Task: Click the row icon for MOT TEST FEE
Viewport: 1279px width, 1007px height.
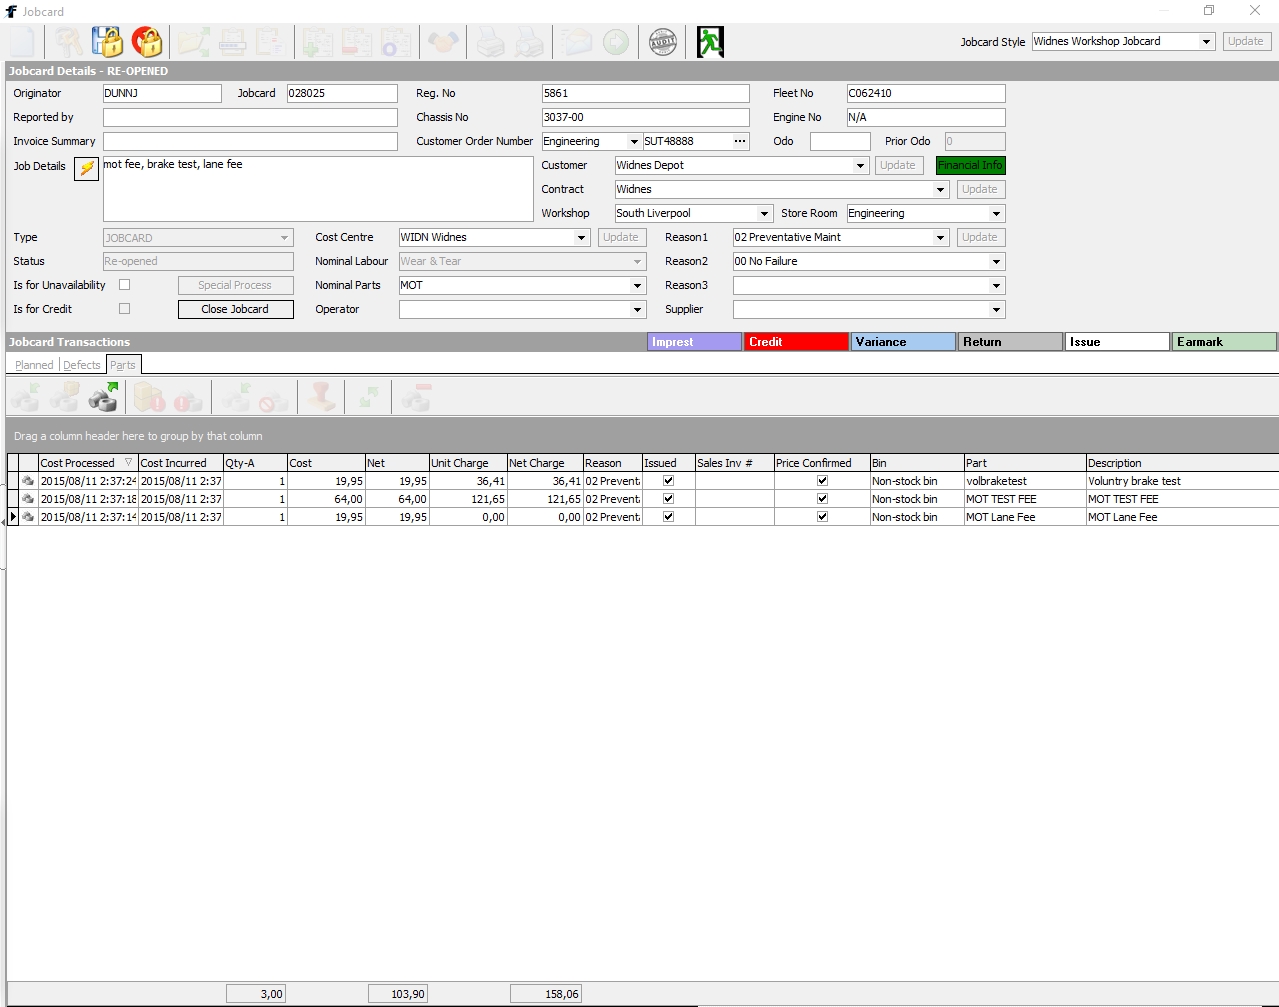Action: pos(28,499)
